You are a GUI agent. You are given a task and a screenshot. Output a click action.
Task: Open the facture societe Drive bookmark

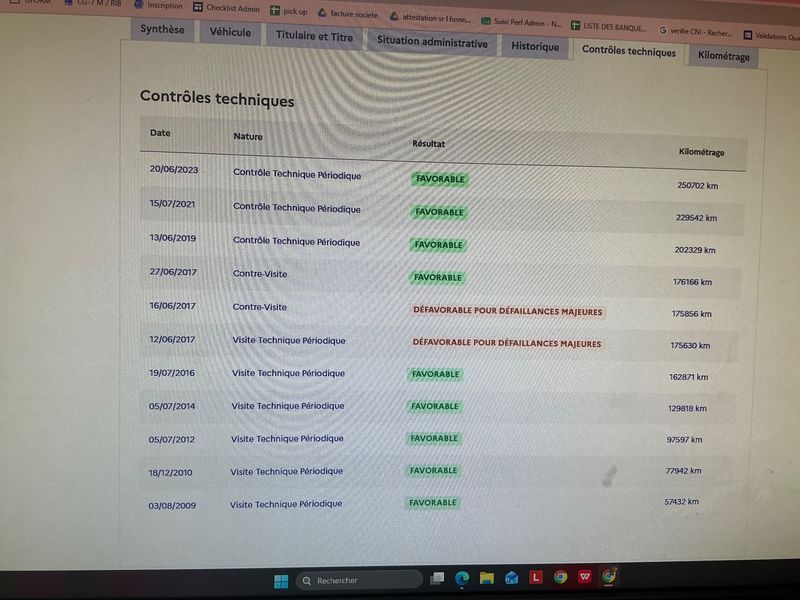[x=347, y=14]
